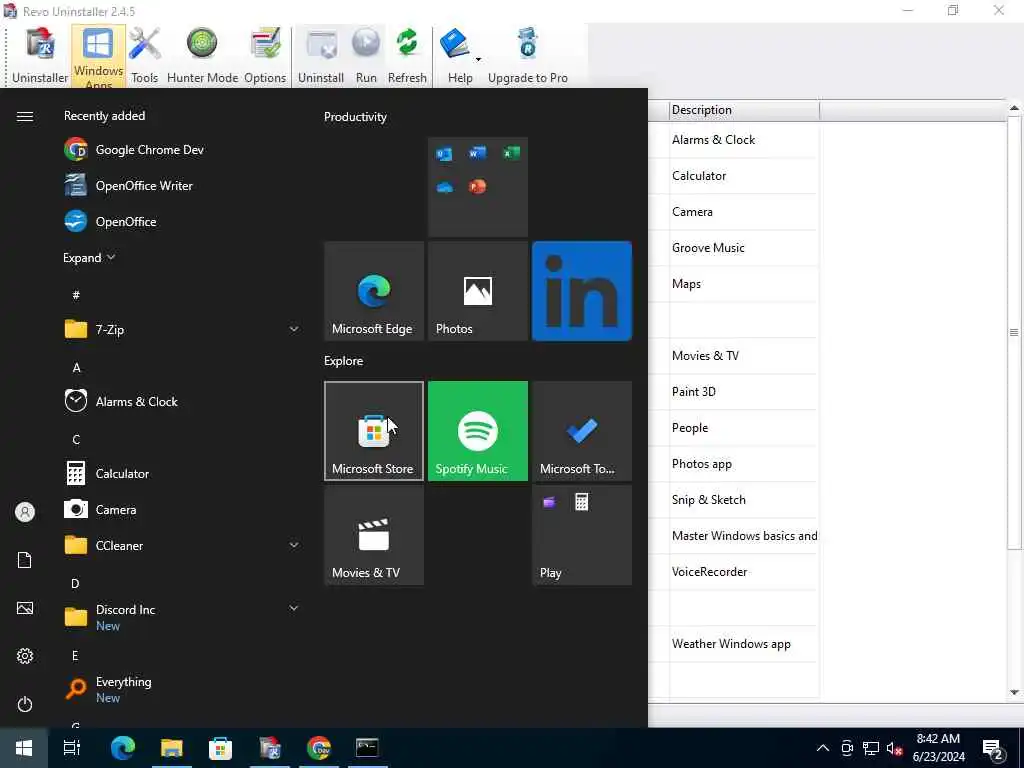Click the muted volume tray icon
This screenshot has height=768, width=1024.
tap(894, 749)
